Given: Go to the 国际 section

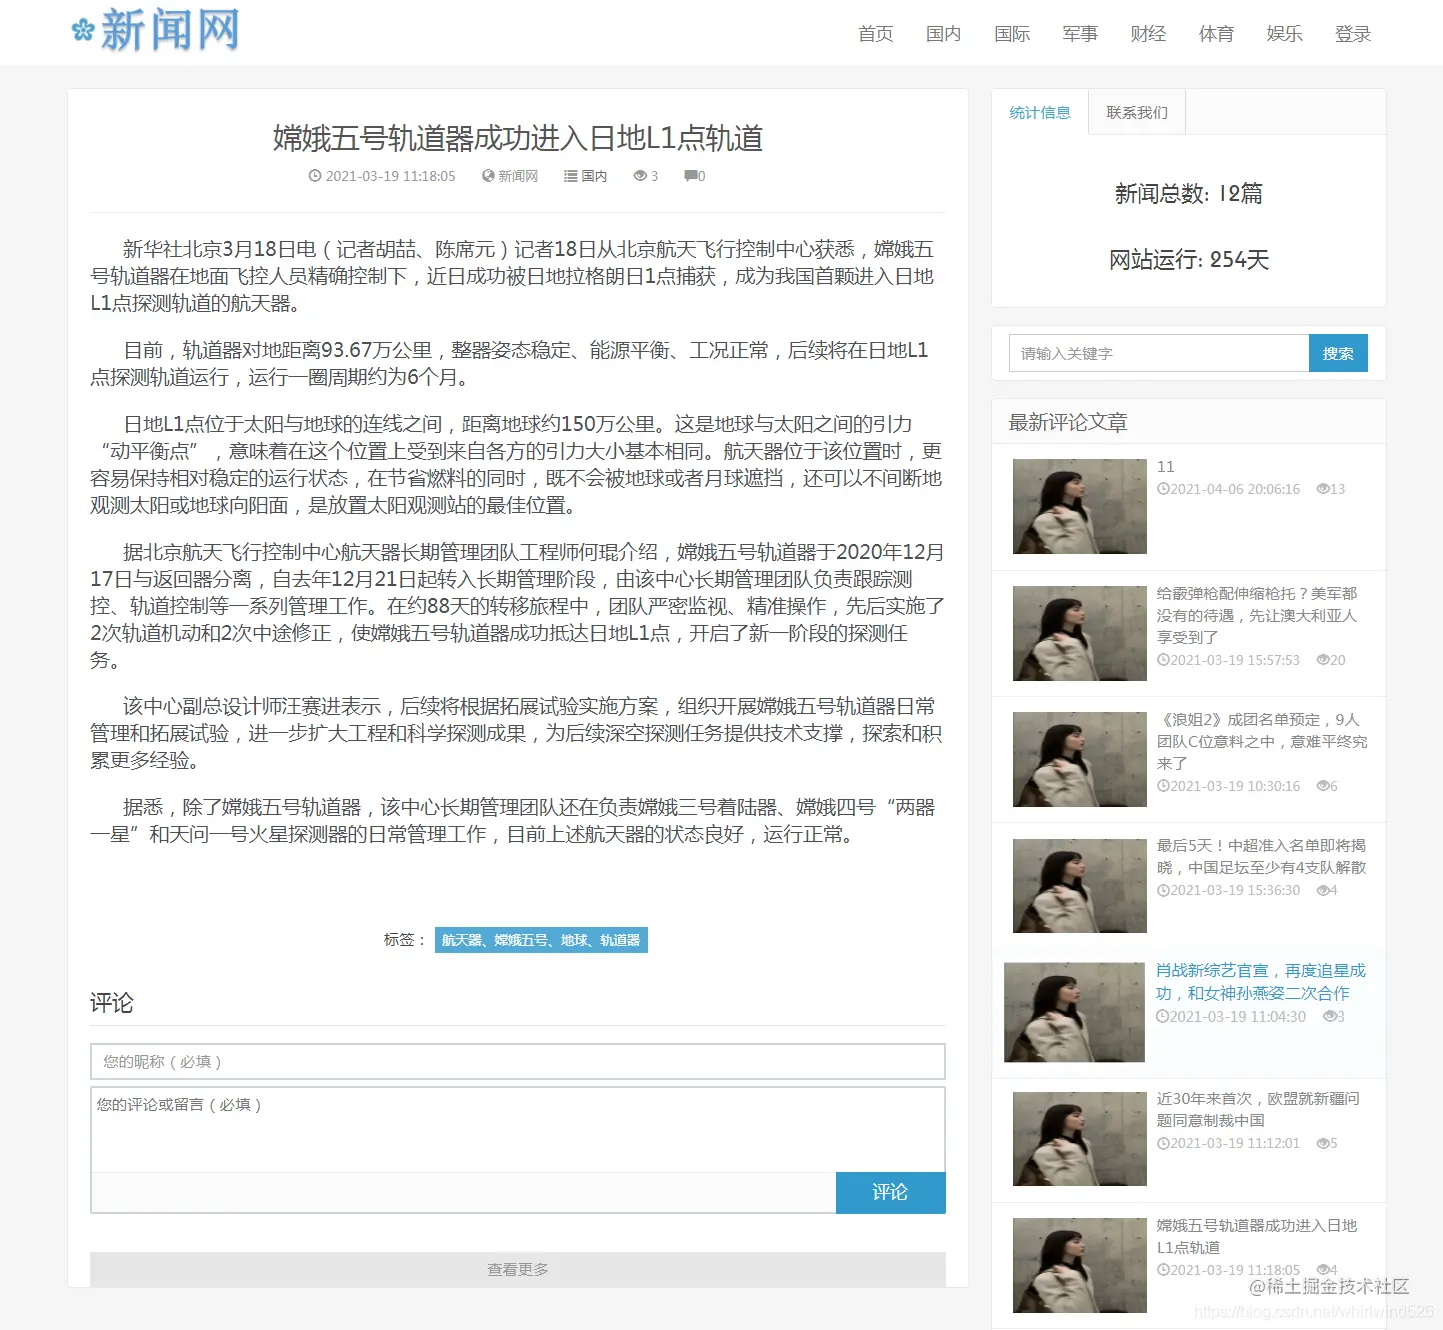Looking at the screenshot, I should (x=1012, y=34).
